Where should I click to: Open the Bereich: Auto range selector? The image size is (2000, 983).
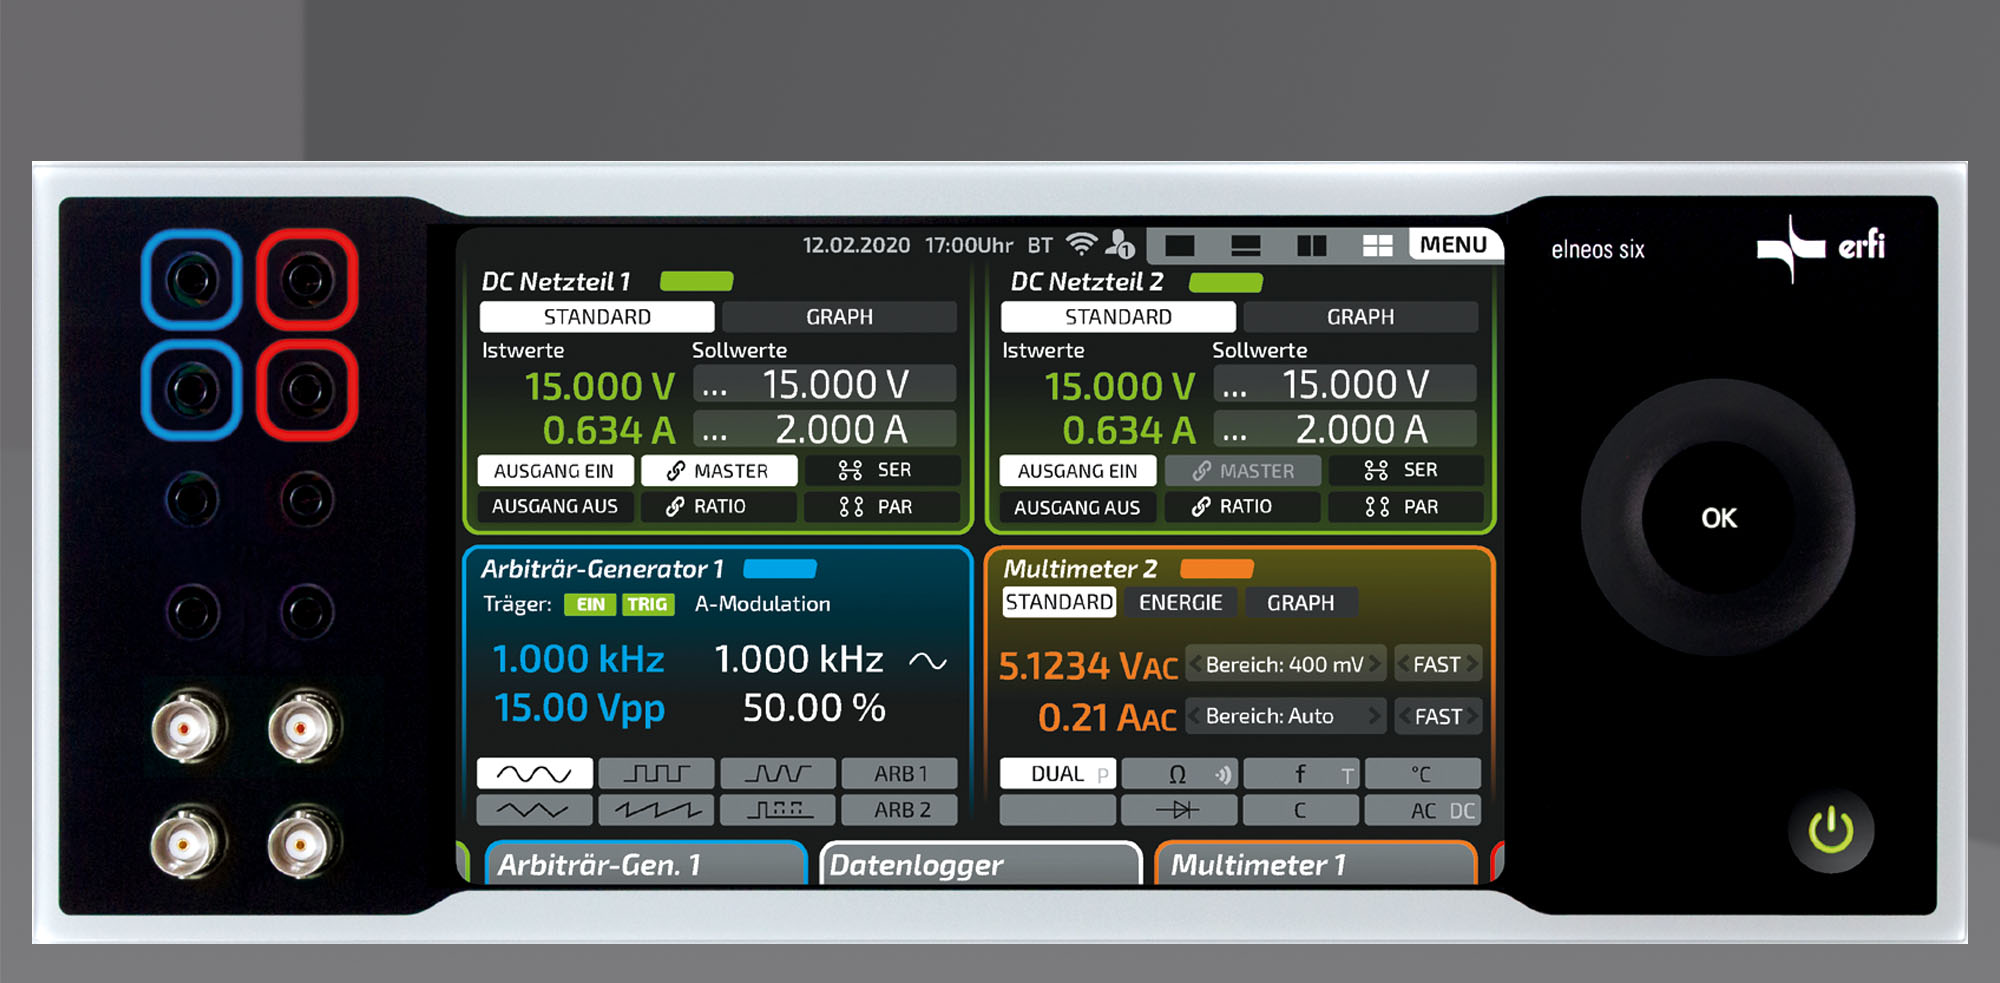pos(1284,716)
